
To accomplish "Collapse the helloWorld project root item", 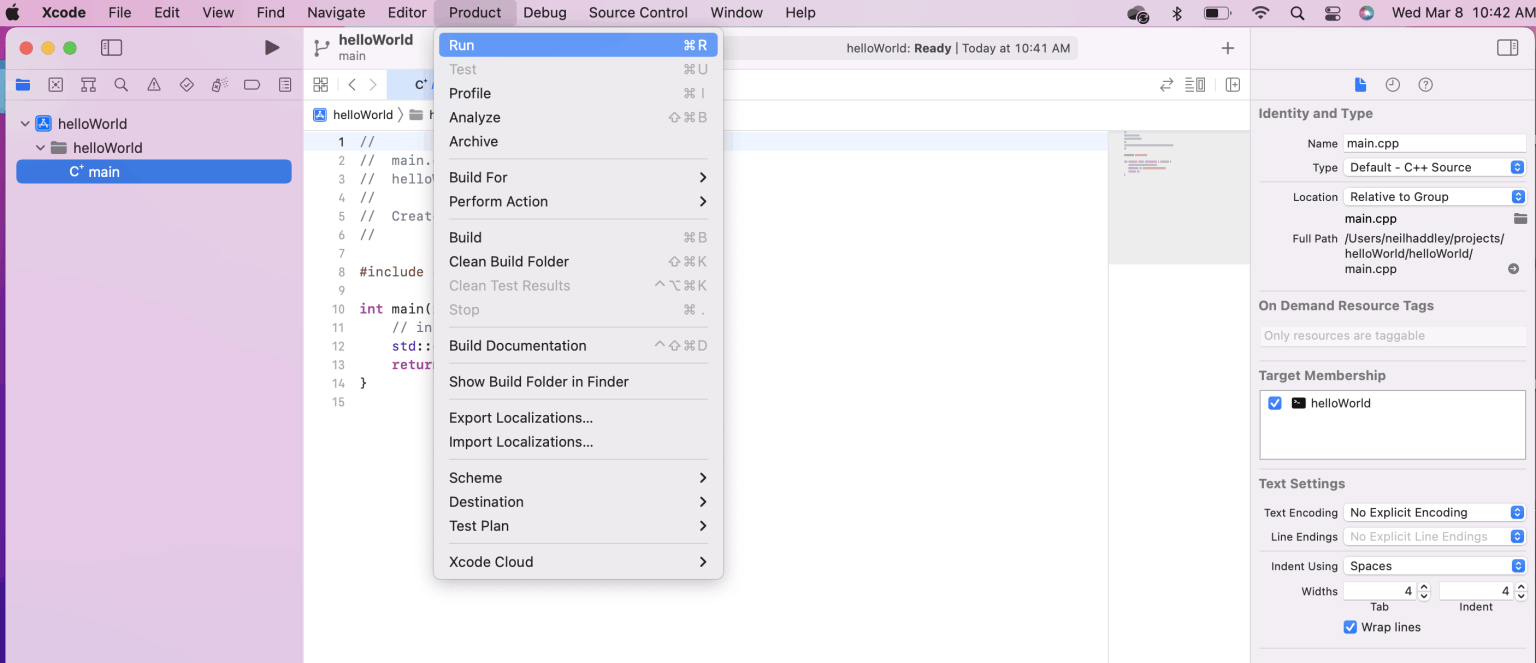I will (x=26, y=124).
